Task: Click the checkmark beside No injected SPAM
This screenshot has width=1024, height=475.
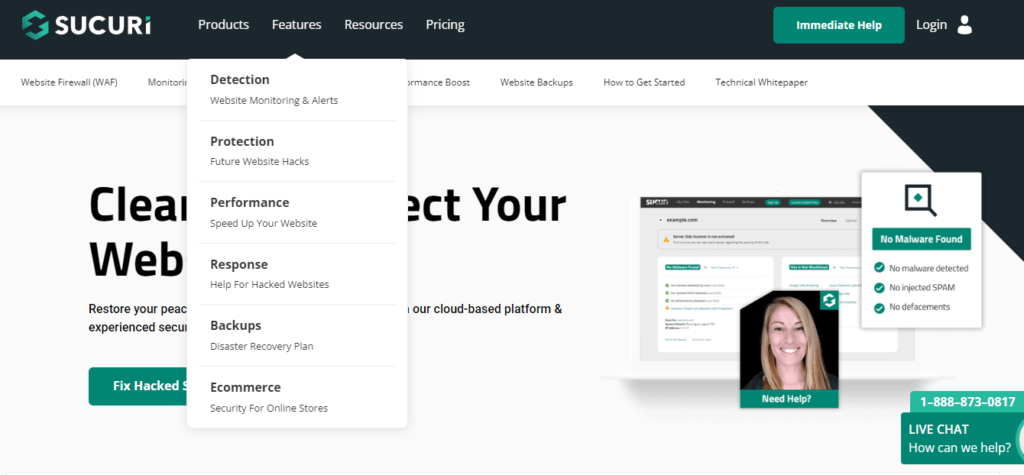Action: [x=879, y=287]
